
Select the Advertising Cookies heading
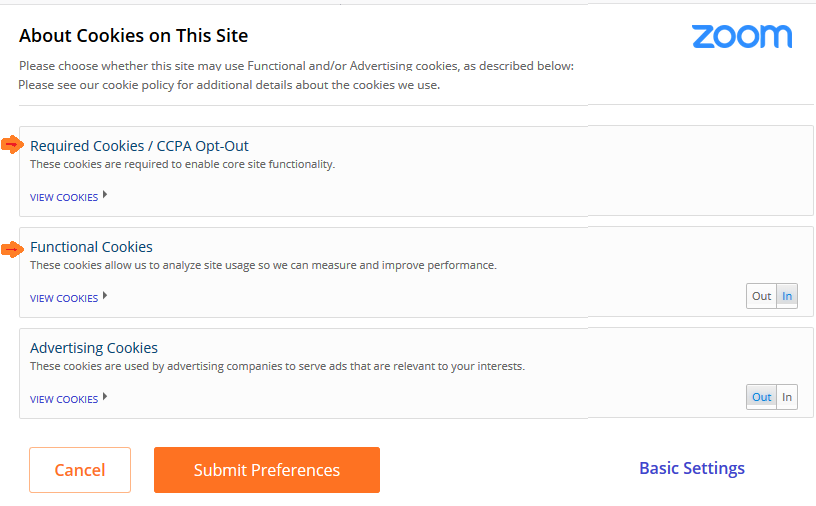tap(94, 348)
